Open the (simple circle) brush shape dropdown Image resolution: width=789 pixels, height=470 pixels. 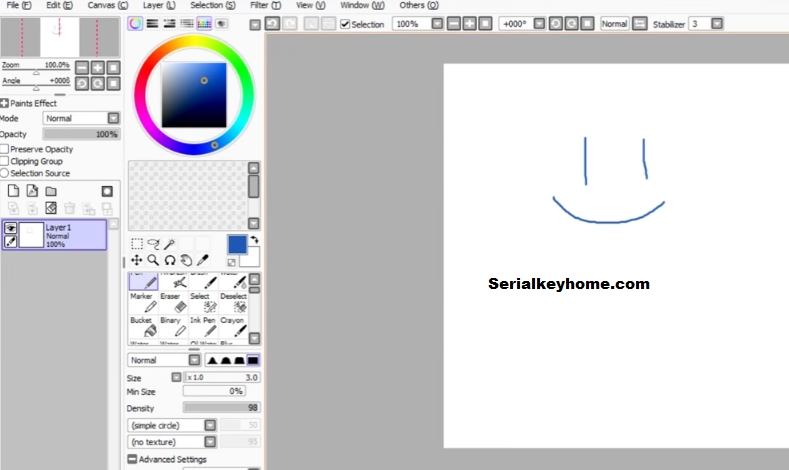pos(210,425)
